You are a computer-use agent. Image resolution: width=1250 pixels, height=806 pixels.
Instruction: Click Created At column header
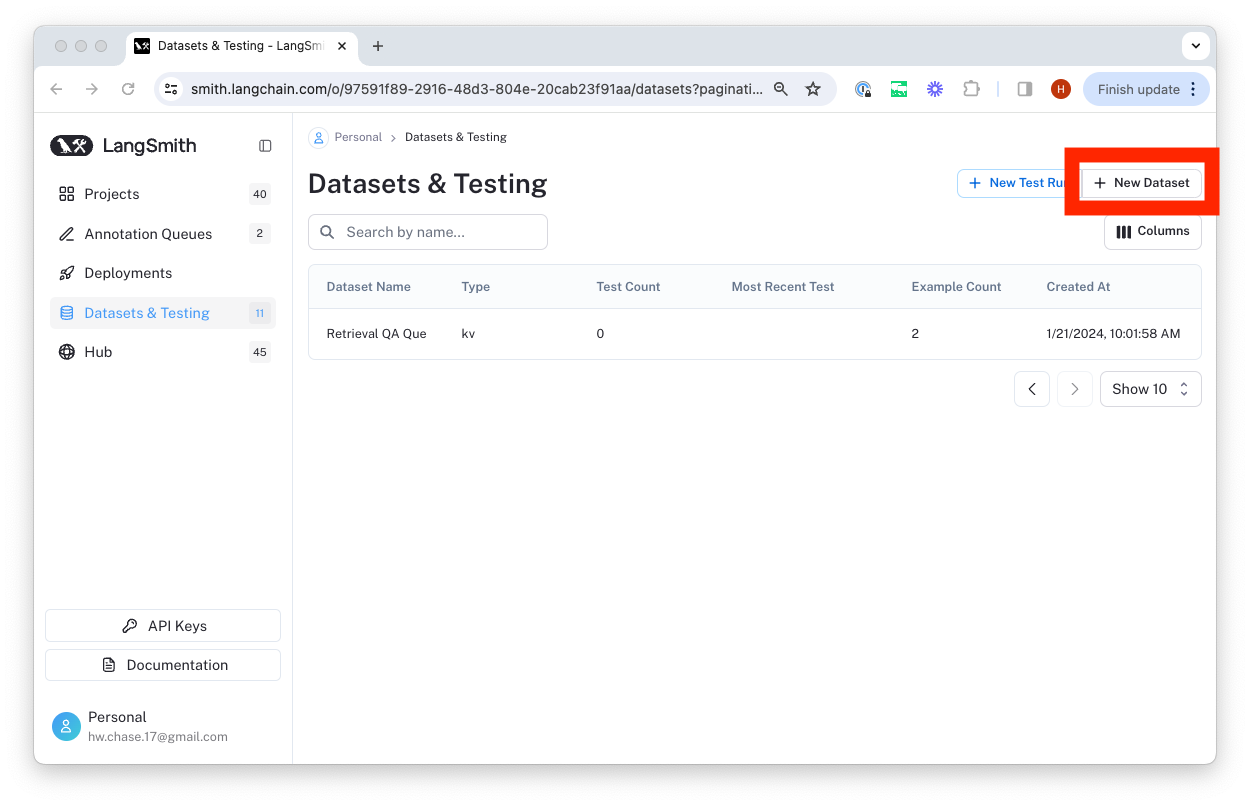[x=1078, y=287]
